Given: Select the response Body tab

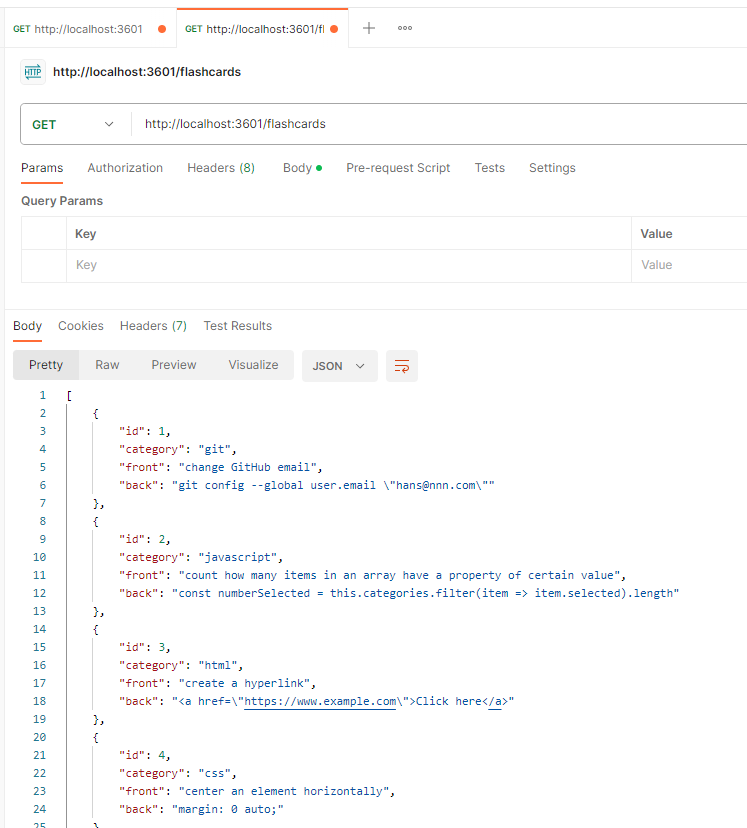Looking at the screenshot, I should click(x=27, y=326).
